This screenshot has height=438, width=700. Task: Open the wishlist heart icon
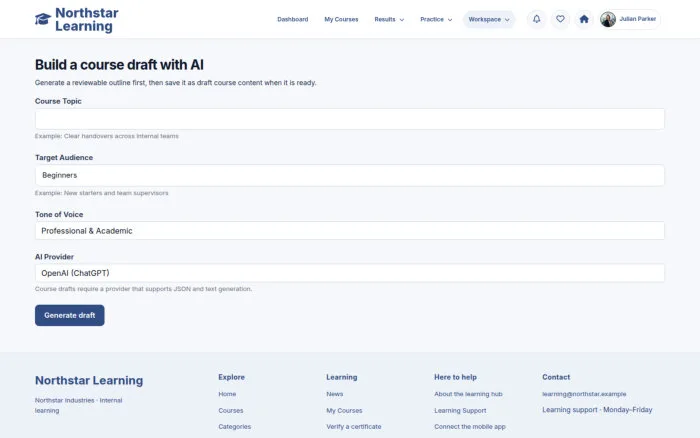pos(560,19)
